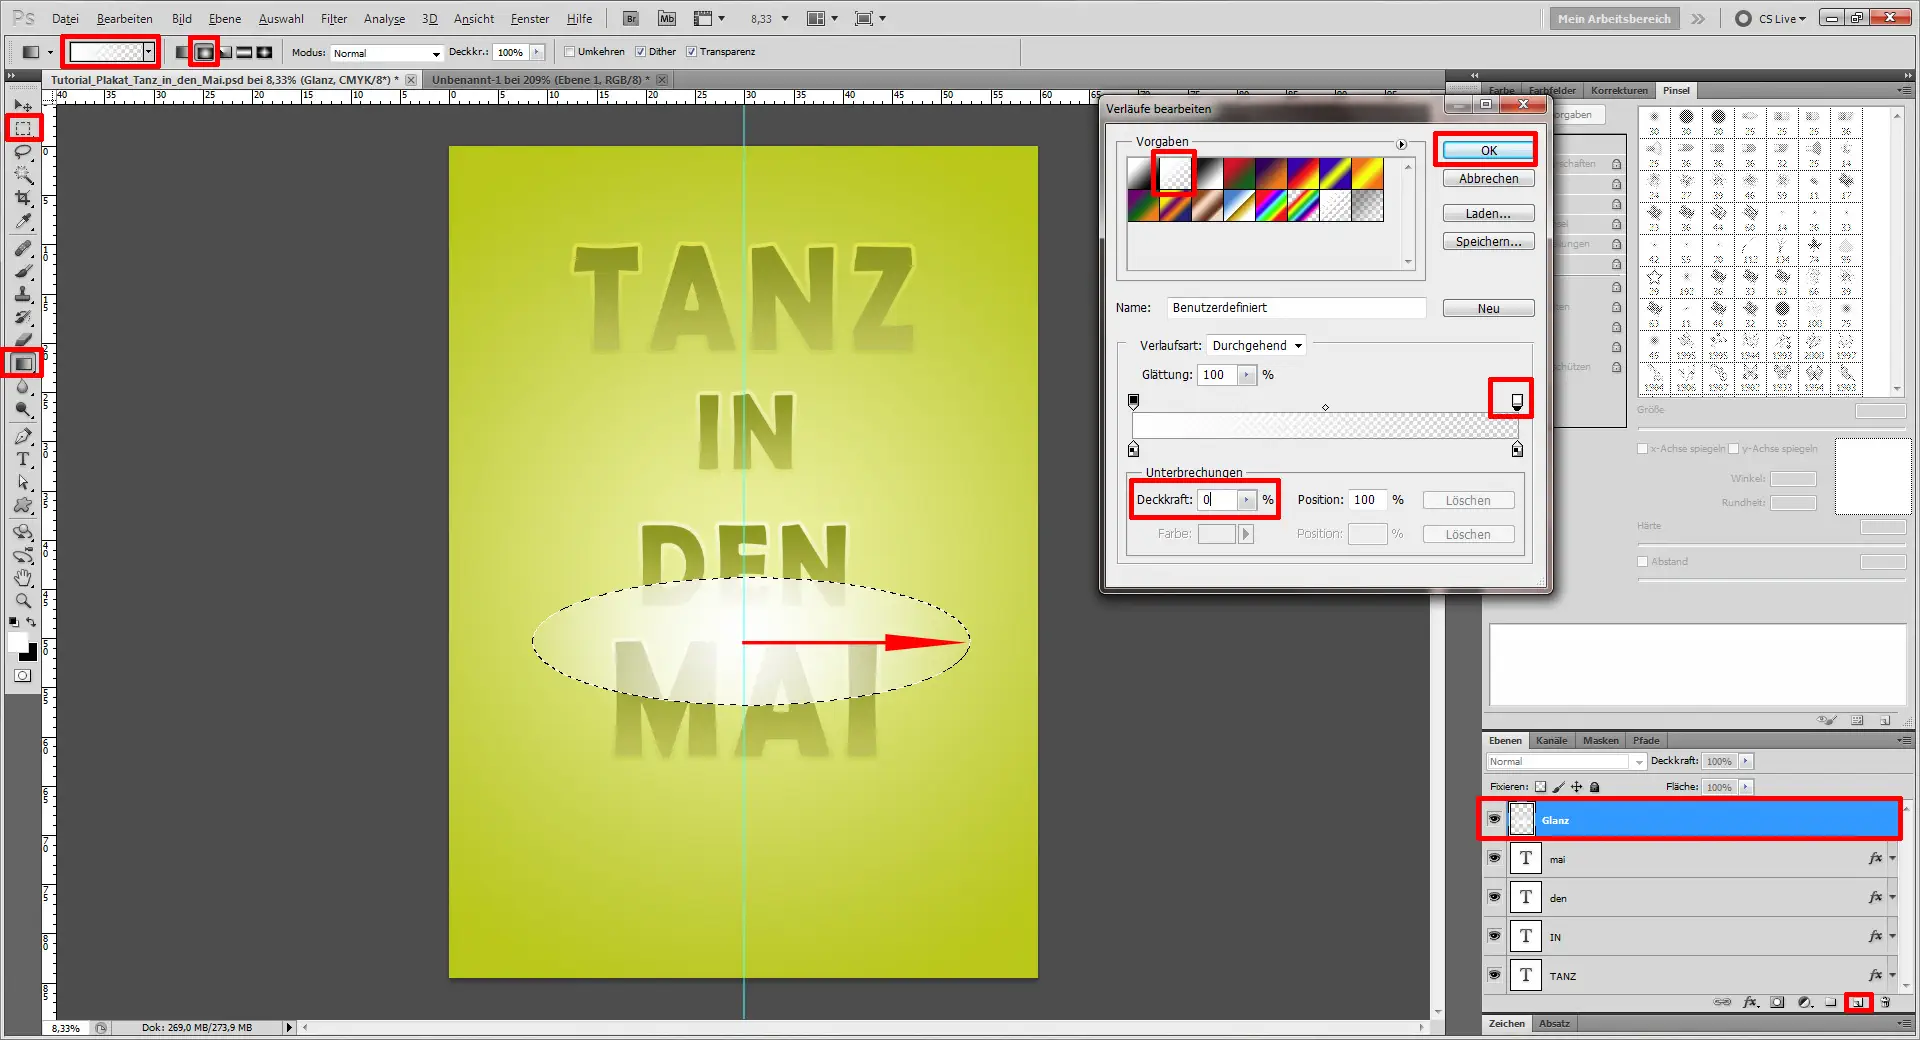1920x1040 pixels.
Task: Select the Gradient tool in the toolbar
Action: [24, 363]
